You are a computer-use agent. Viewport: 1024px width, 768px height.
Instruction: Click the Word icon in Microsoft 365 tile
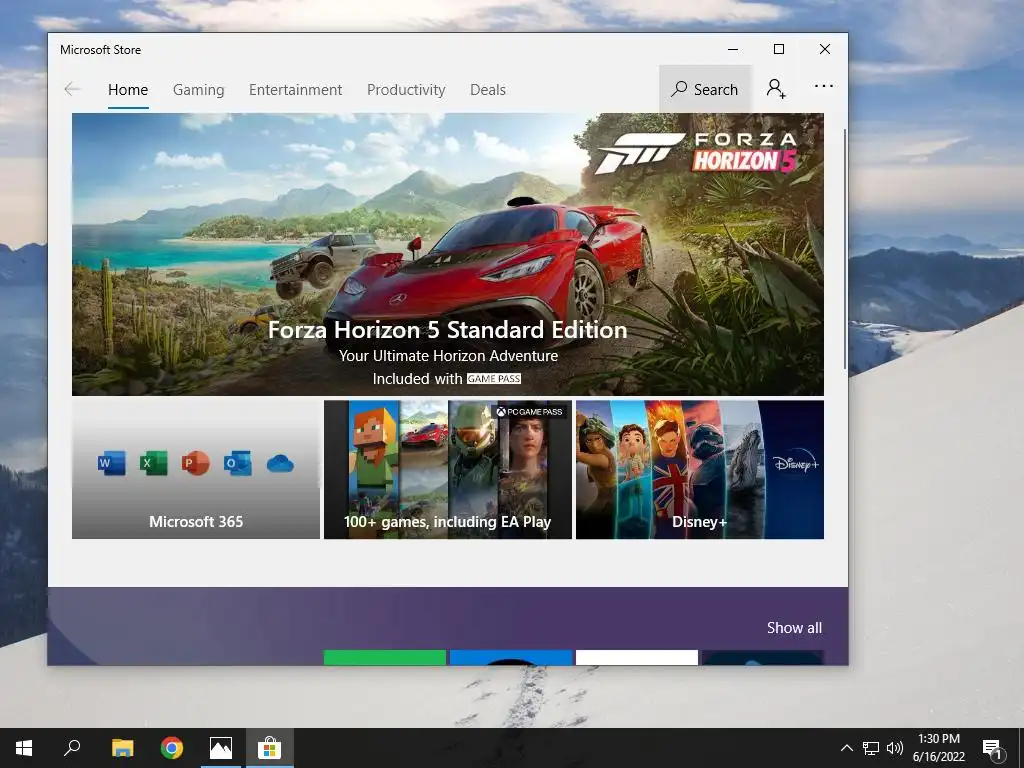pyautogui.click(x=112, y=464)
